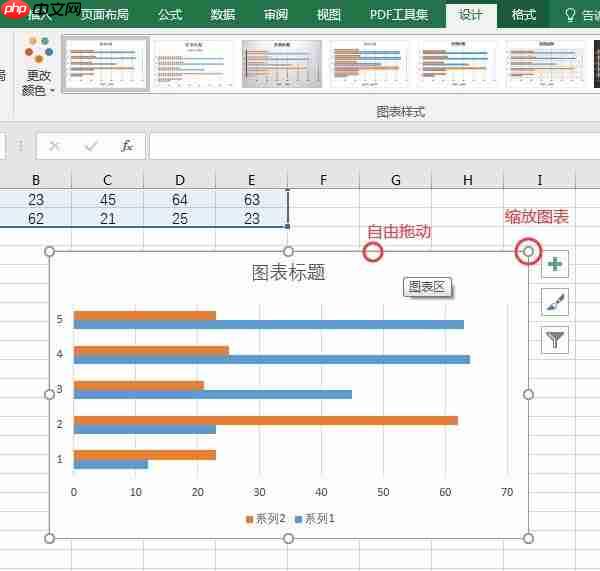Click the formula bar confirm checkmark
This screenshot has height=571, width=600.
point(91,146)
